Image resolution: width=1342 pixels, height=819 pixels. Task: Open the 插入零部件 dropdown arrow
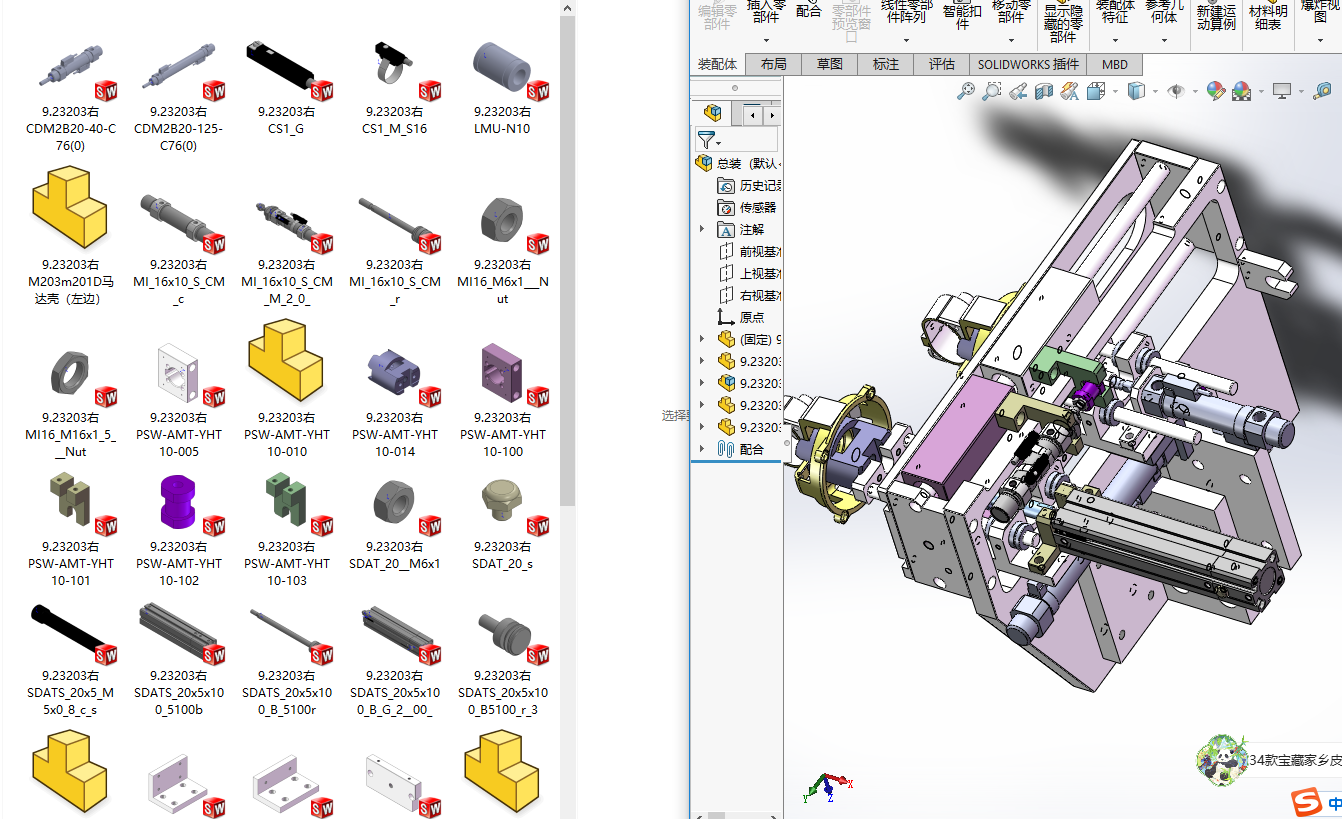coord(766,41)
